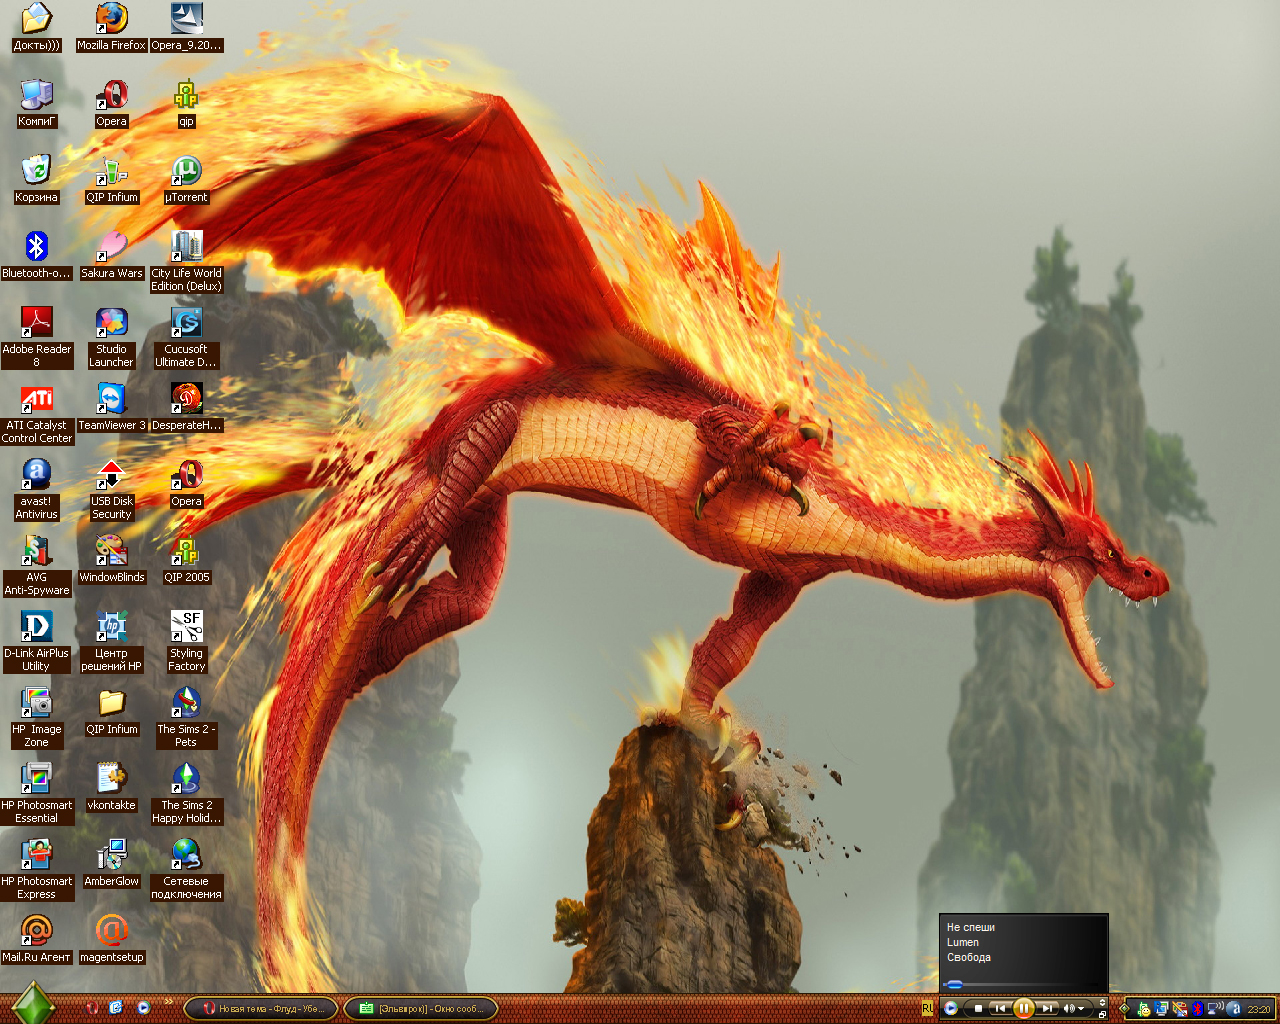
Task: Click the green gem Start button
Action: (x=33, y=1006)
